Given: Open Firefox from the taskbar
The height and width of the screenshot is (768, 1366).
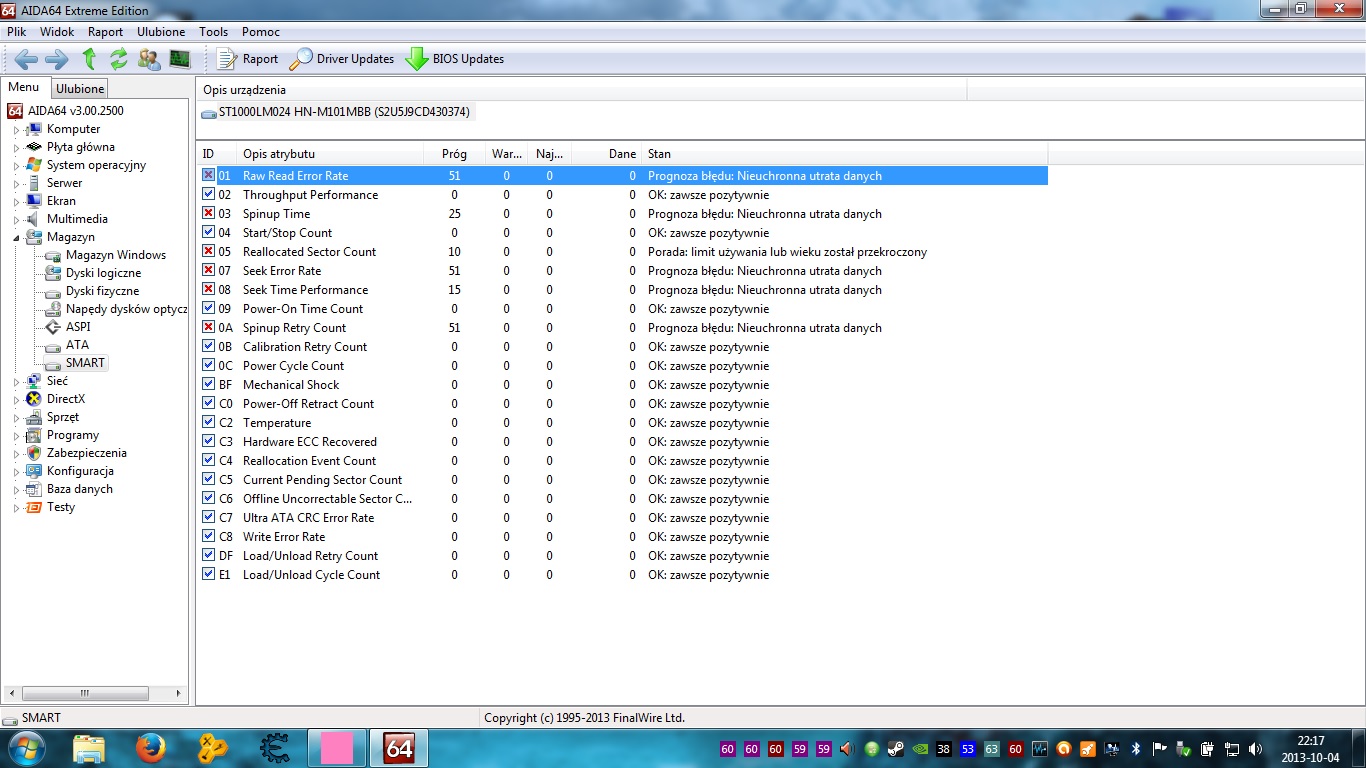Looking at the screenshot, I should coord(151,748).
